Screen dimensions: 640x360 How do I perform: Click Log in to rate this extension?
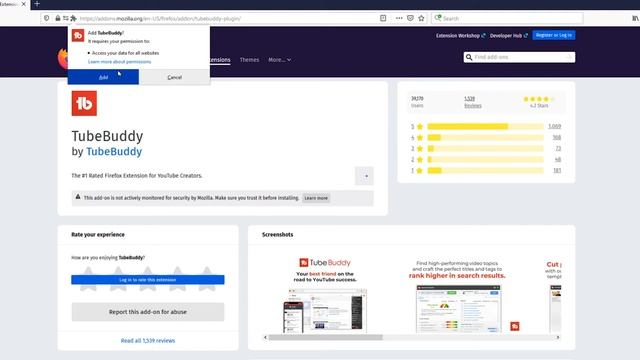coord(148,280)
